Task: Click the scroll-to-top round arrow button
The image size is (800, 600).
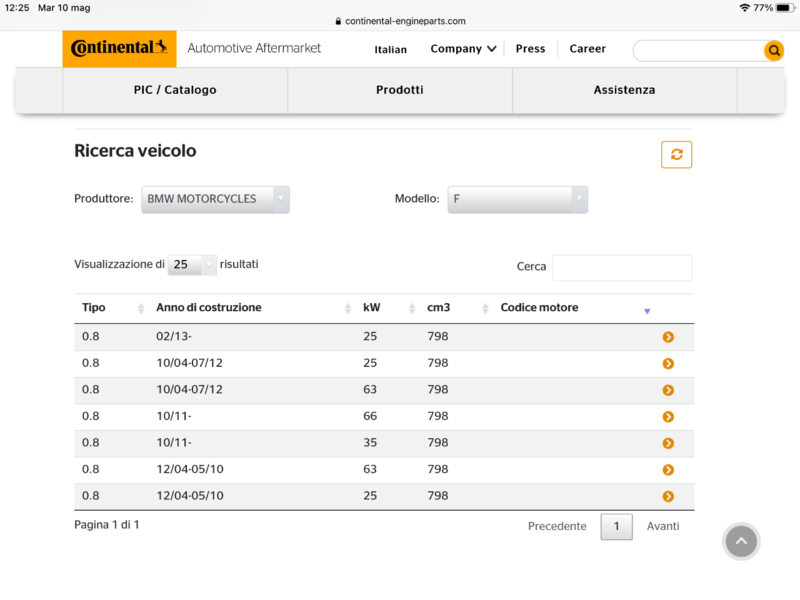Action: pos(741,541)
